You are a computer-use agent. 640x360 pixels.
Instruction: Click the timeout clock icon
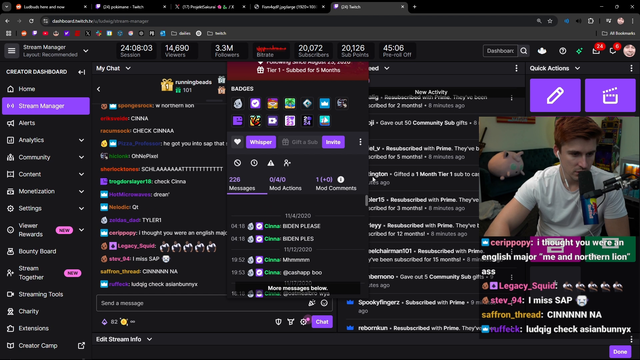[x=254, y=163]
